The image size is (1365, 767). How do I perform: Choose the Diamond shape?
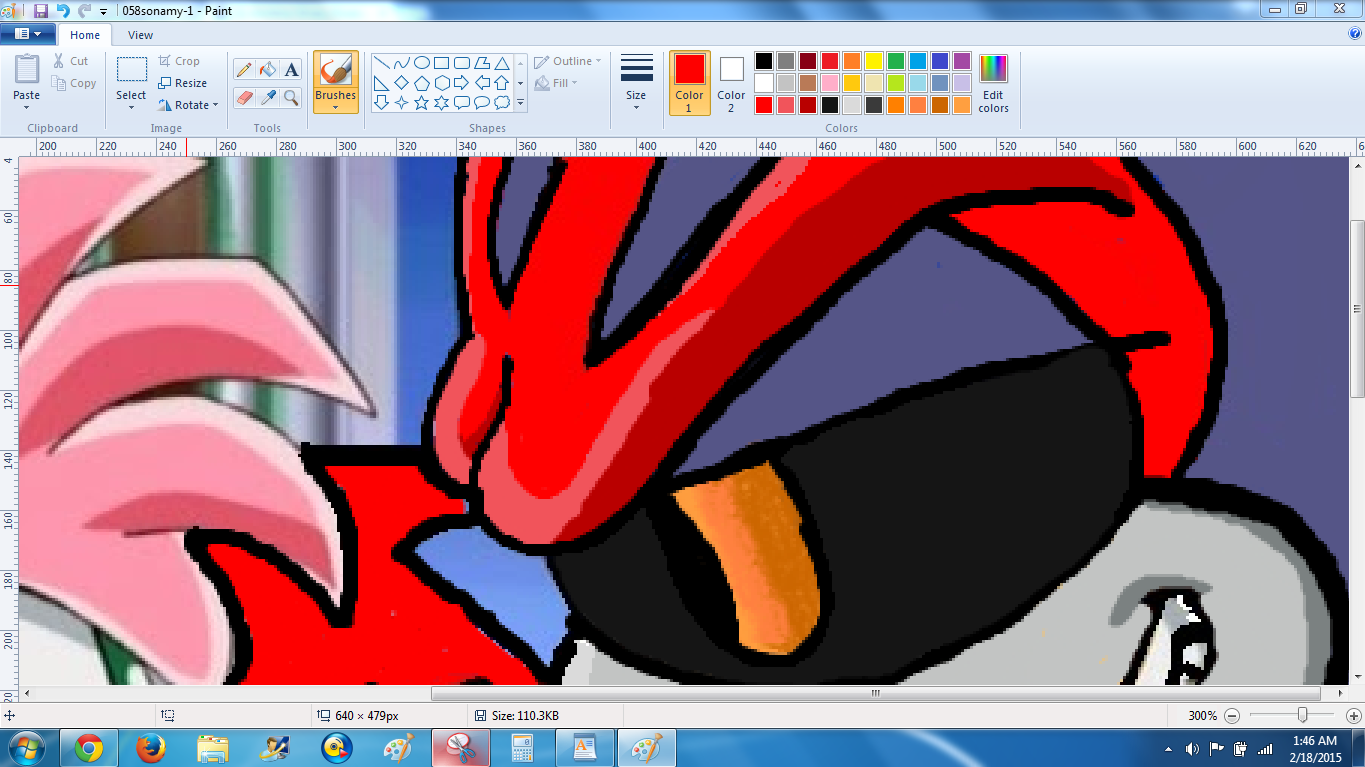pyautogui.click(x=401, y=82)
